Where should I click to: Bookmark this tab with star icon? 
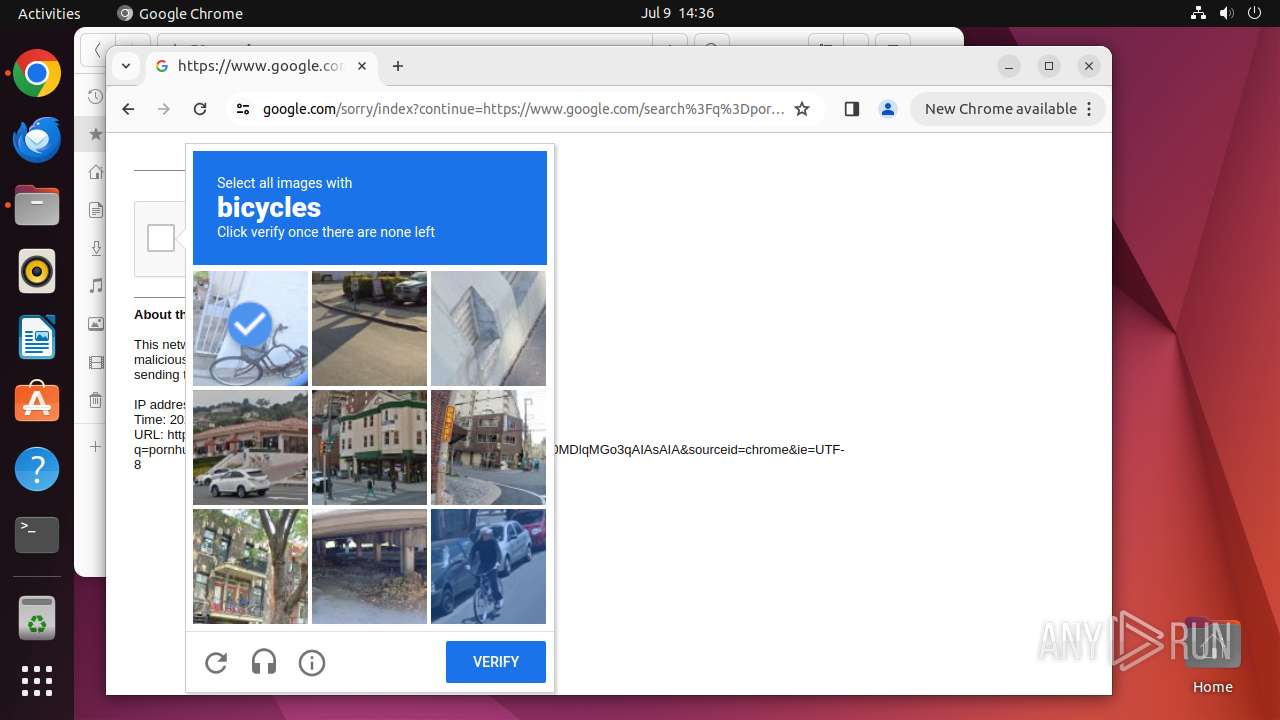click(x=802, y=109)
